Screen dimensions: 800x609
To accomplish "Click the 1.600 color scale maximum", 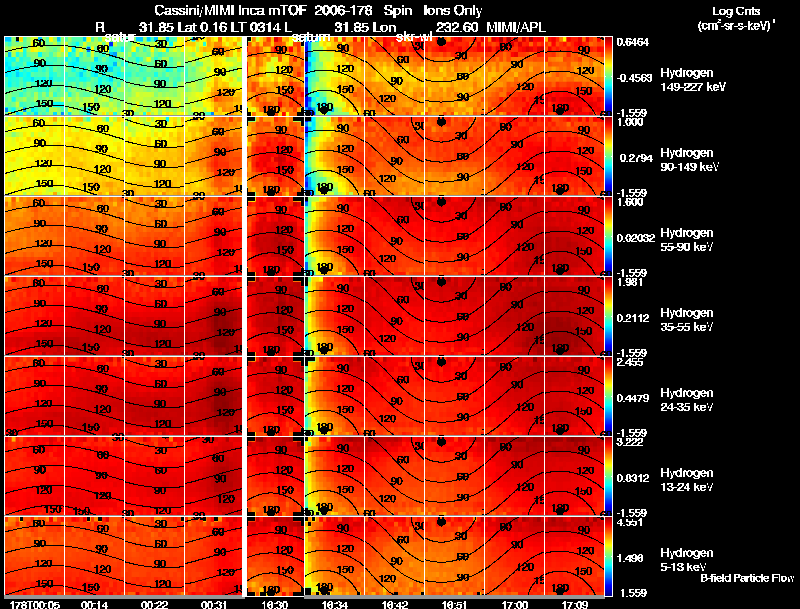I will click(631, 202).
